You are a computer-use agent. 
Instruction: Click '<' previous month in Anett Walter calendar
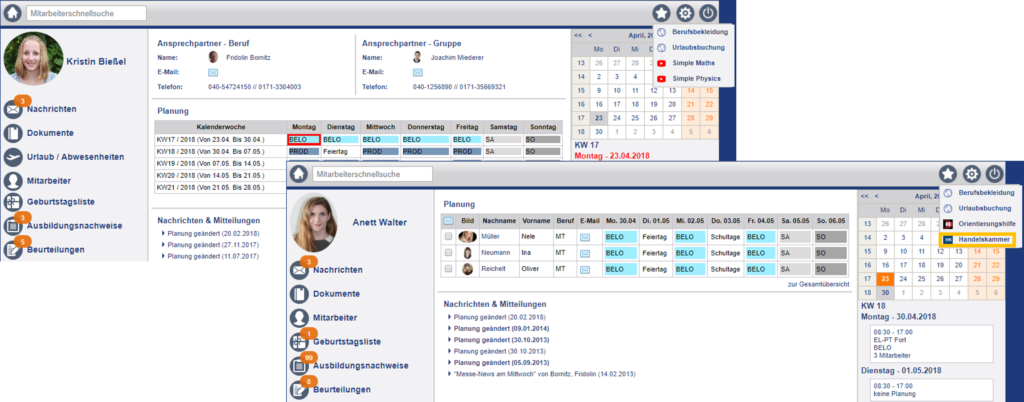876,196
